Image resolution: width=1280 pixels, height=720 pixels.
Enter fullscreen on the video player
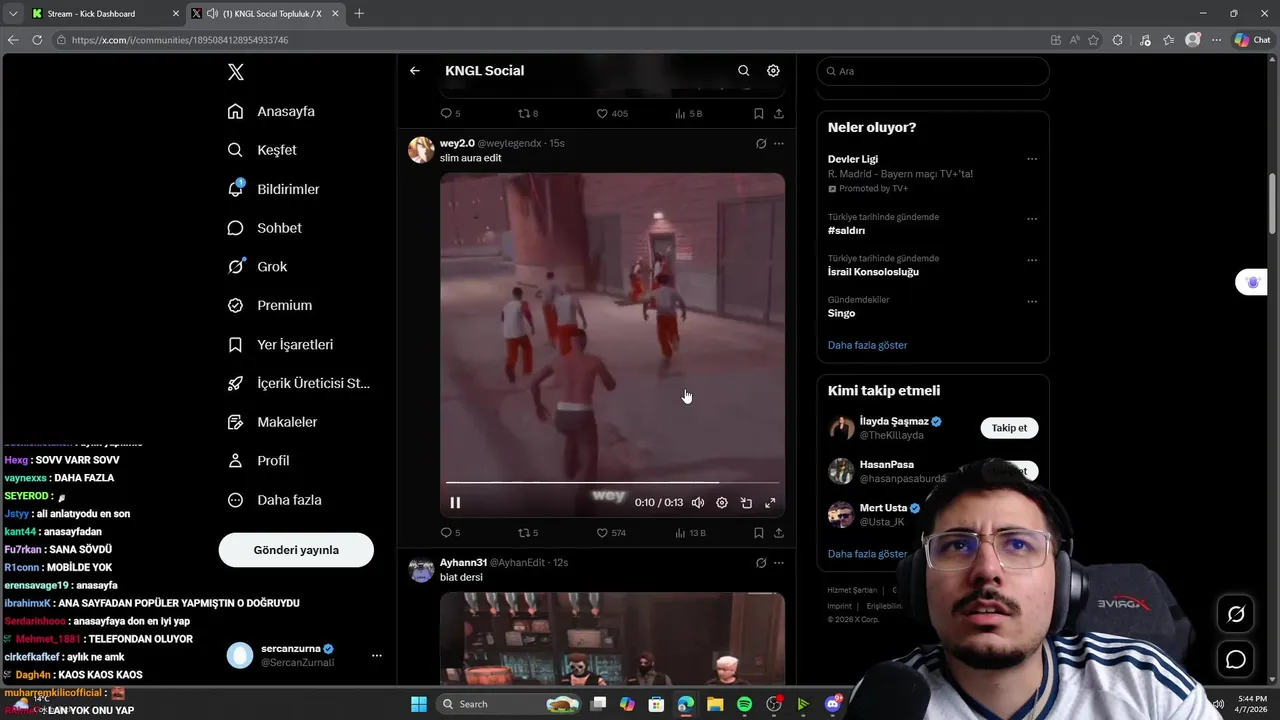pyautogui.click(x=770, y=503)
